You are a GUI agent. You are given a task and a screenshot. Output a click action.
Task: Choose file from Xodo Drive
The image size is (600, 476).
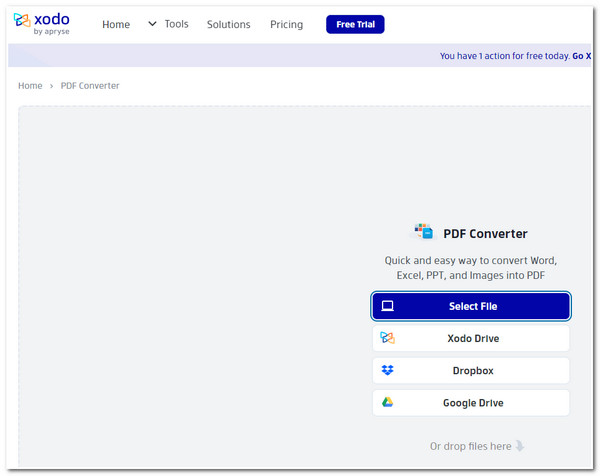471,338
